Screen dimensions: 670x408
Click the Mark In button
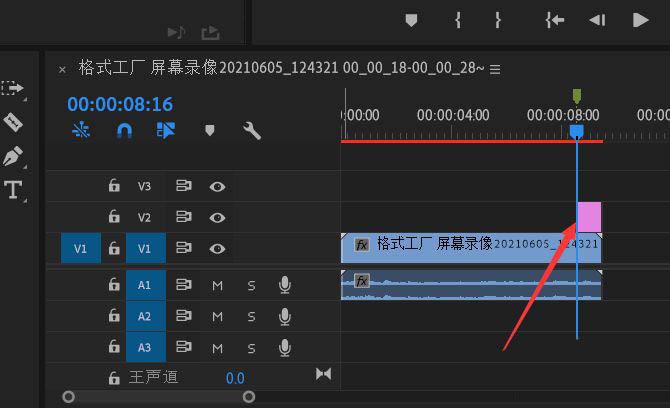coord(457,20)
